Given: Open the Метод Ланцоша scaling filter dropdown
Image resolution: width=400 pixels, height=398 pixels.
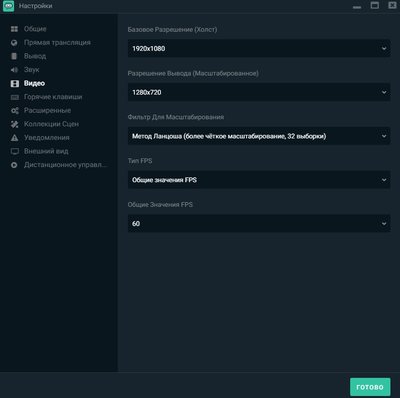Looking at the screenshot, I should click(259, 136).
